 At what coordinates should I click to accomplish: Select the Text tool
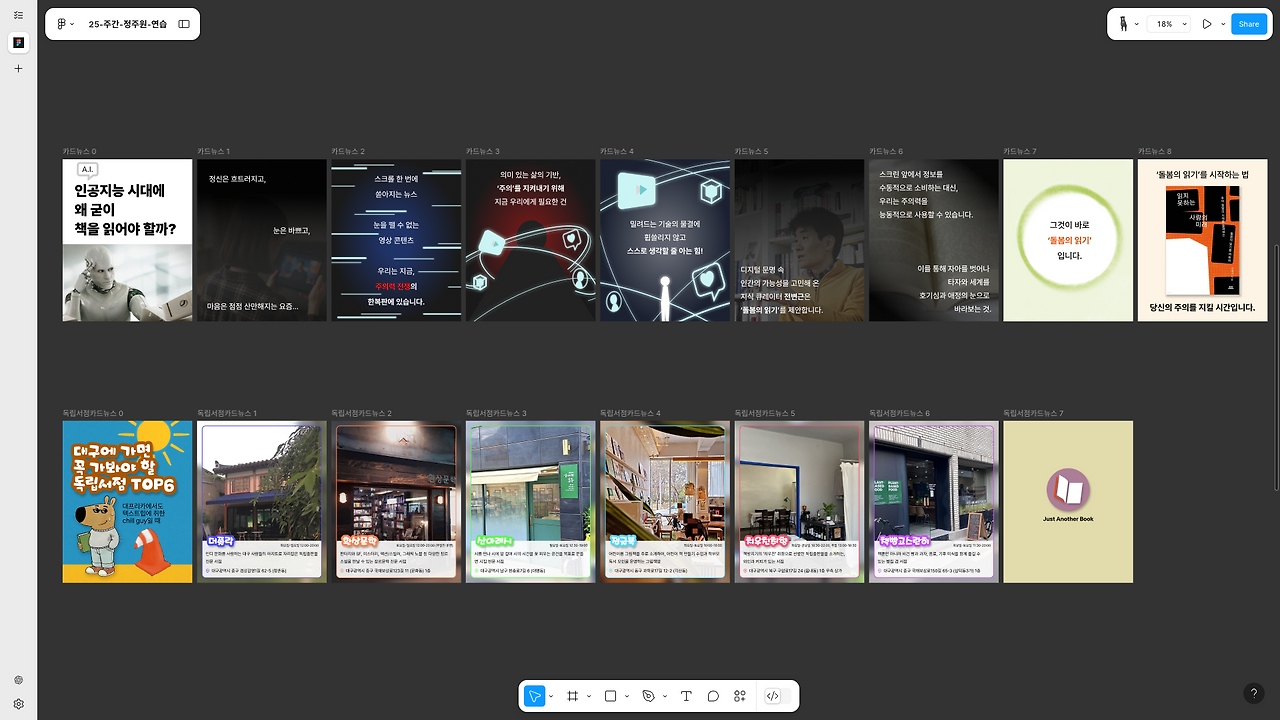(x=686, y=696)
